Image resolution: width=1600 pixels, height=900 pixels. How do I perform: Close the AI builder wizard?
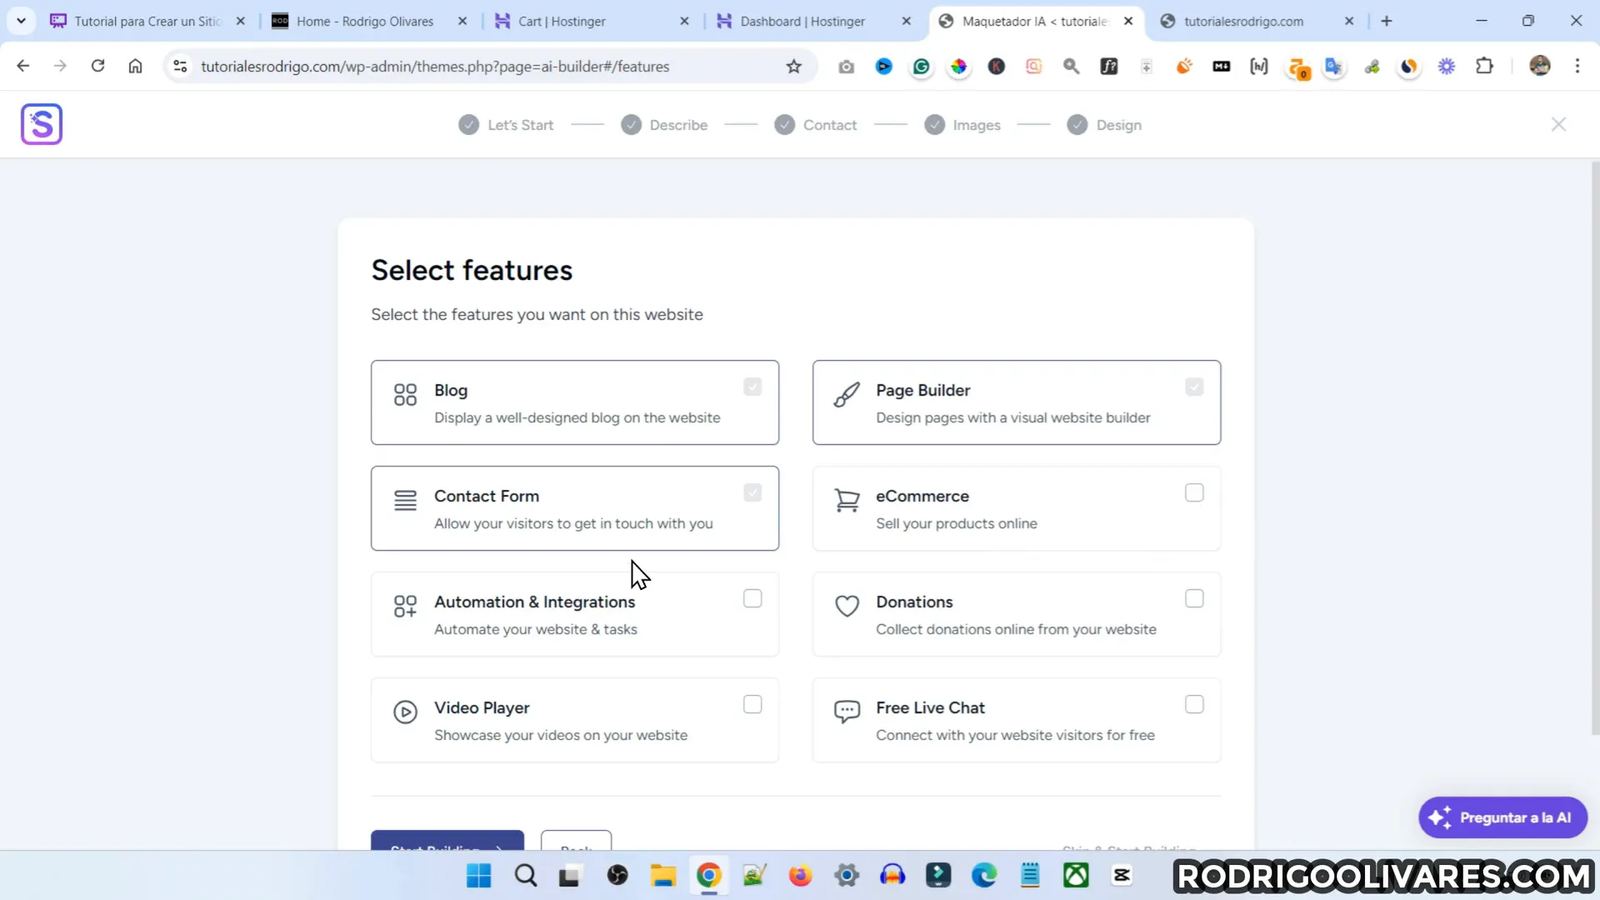[x=1558, y=124]
